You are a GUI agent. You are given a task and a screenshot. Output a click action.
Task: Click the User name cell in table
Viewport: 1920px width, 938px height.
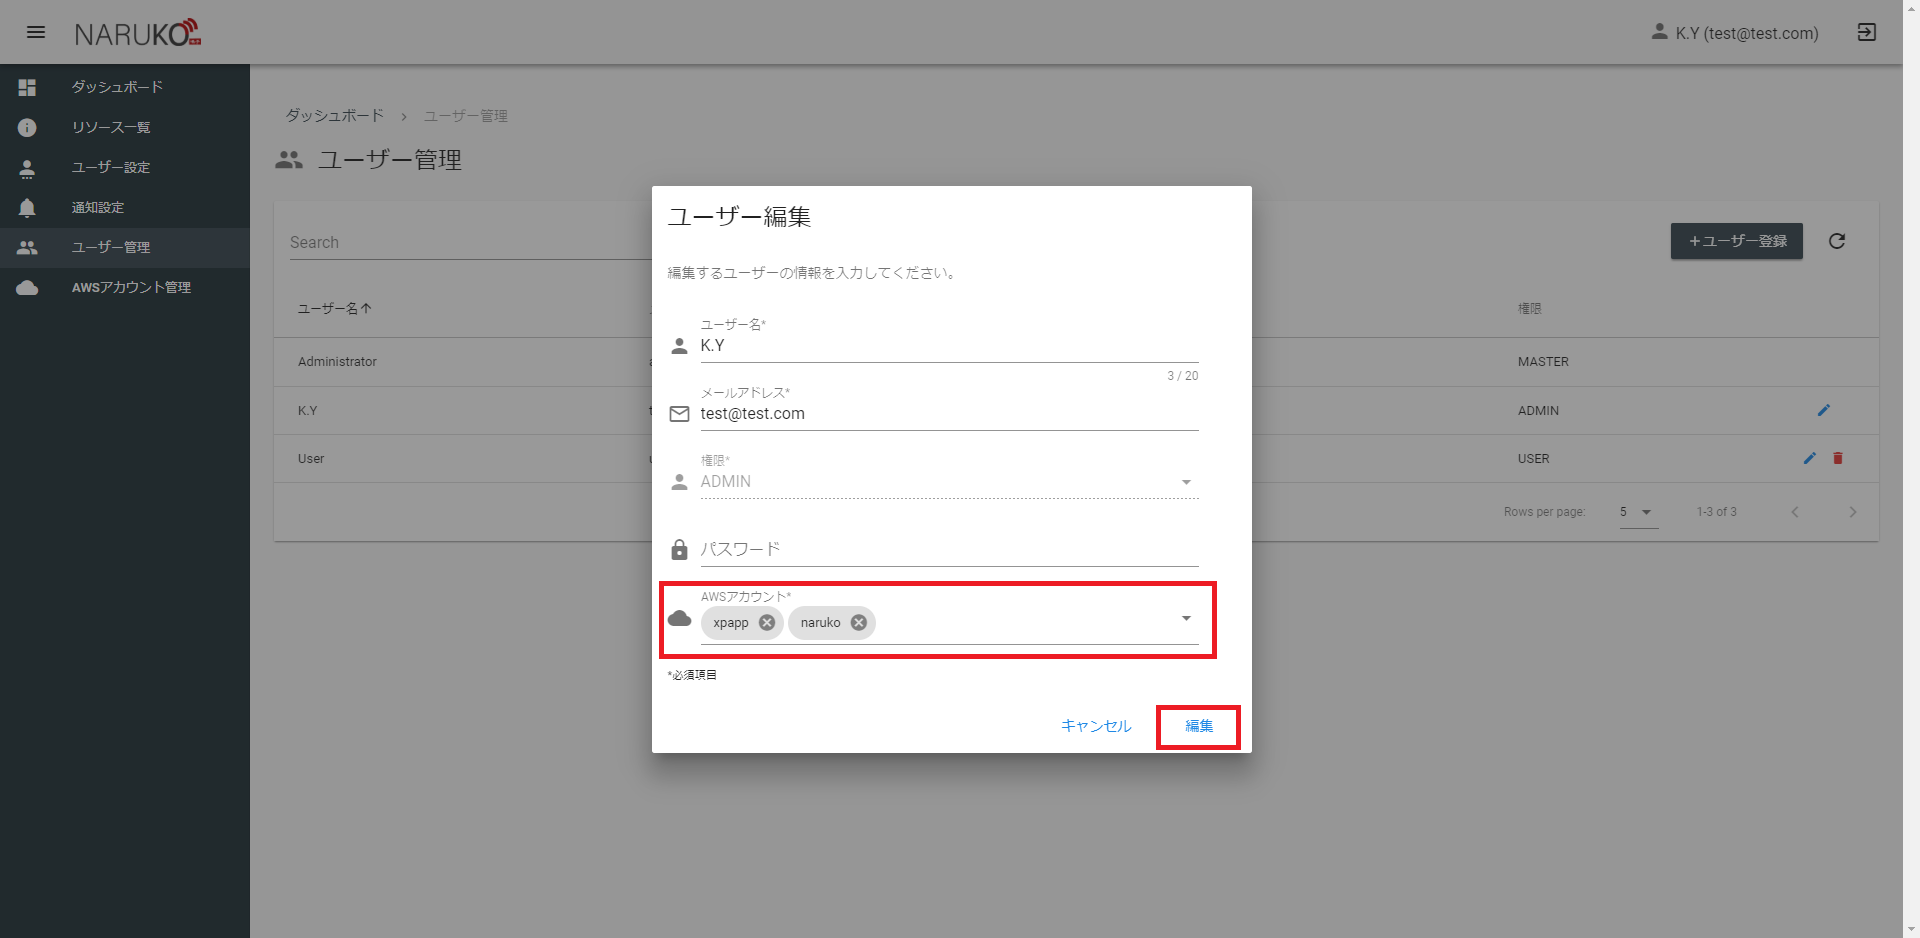pos(311,459)
